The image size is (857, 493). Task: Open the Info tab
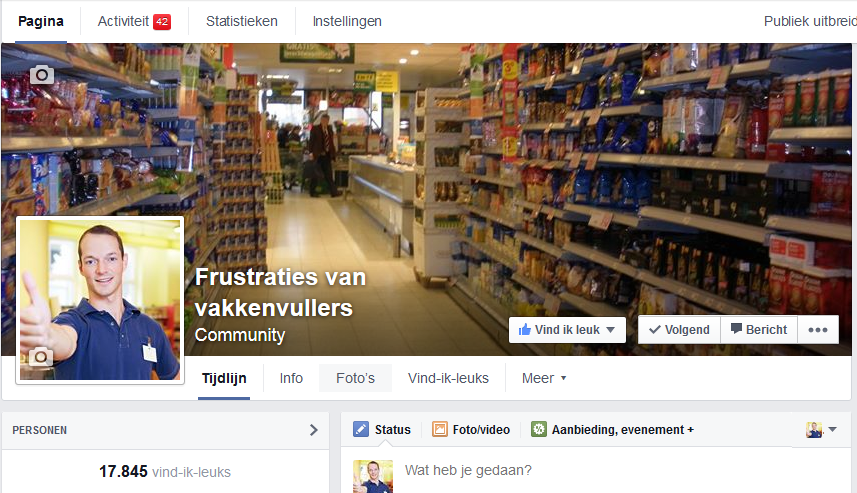coord(291,378)
